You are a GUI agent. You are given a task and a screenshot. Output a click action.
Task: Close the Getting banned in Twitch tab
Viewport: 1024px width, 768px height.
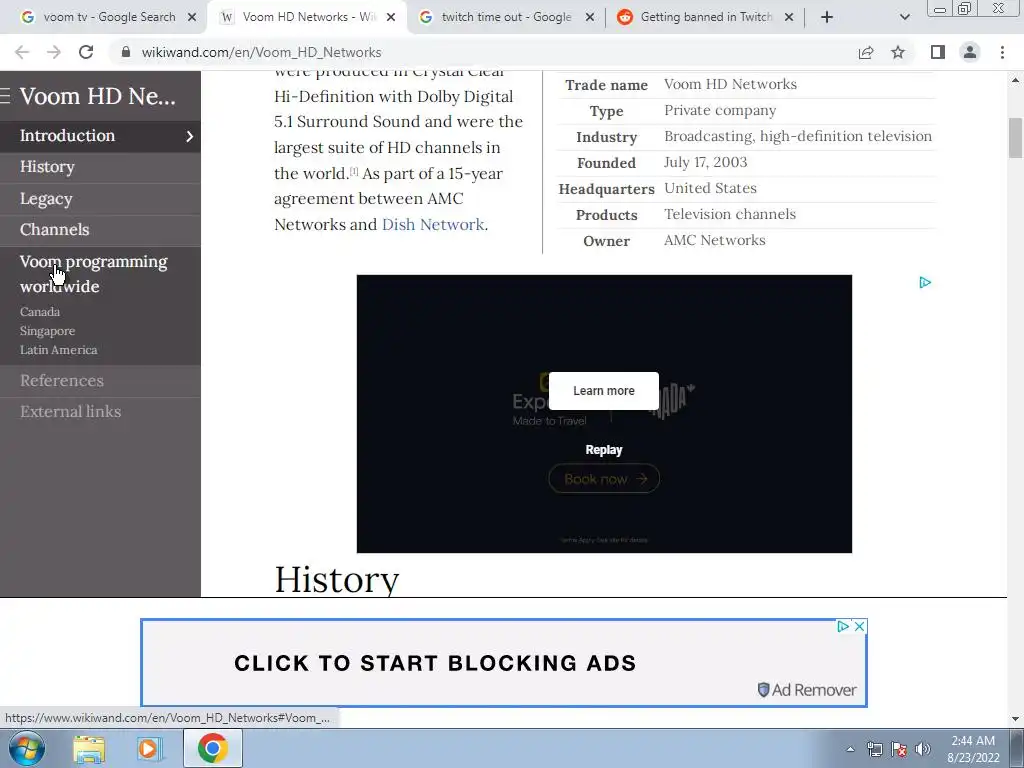[x=789, y=17]
